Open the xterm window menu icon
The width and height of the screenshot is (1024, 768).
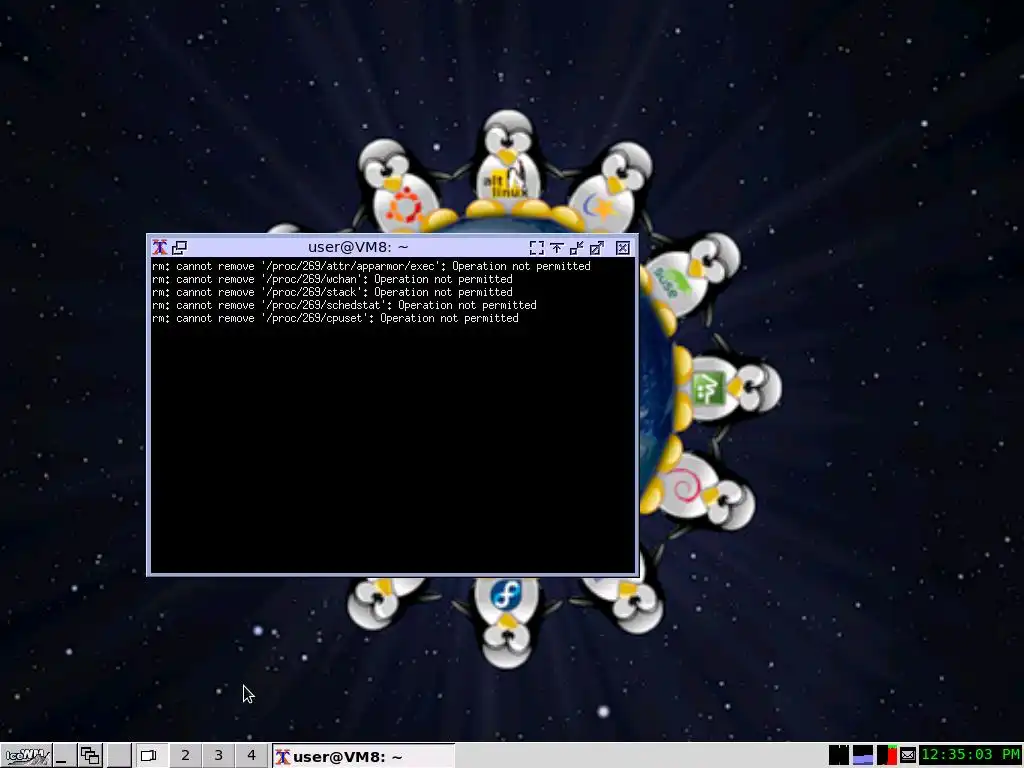click(x=159, y=248)
